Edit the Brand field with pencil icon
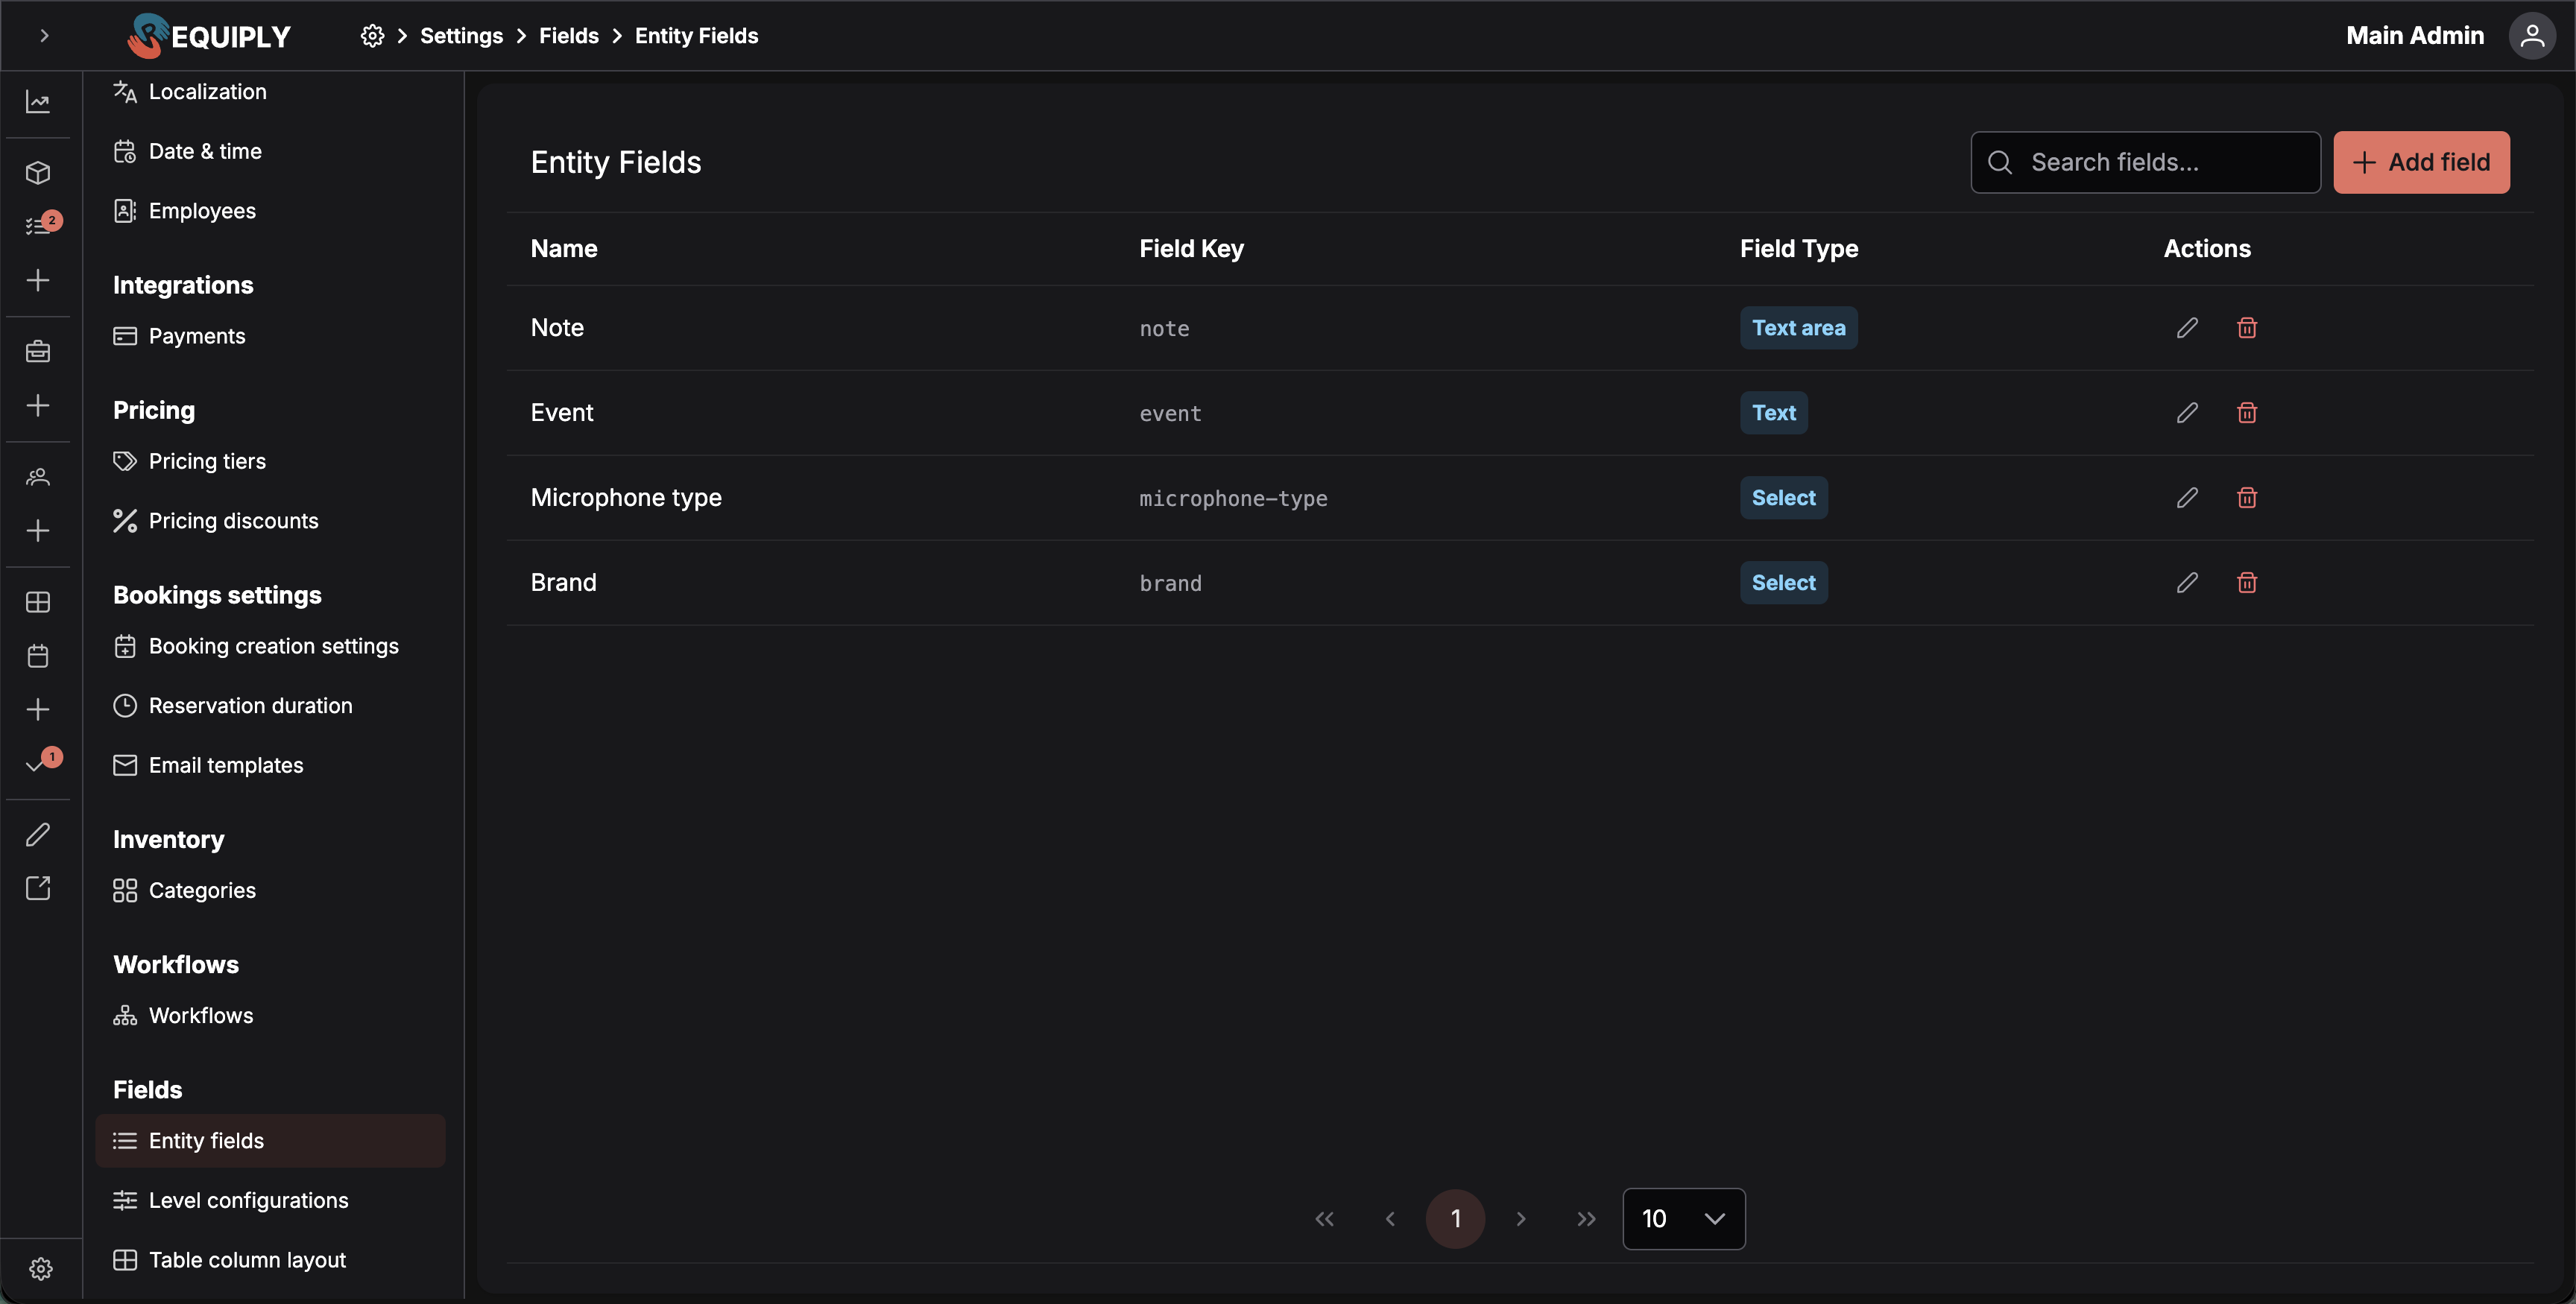 2187,583
